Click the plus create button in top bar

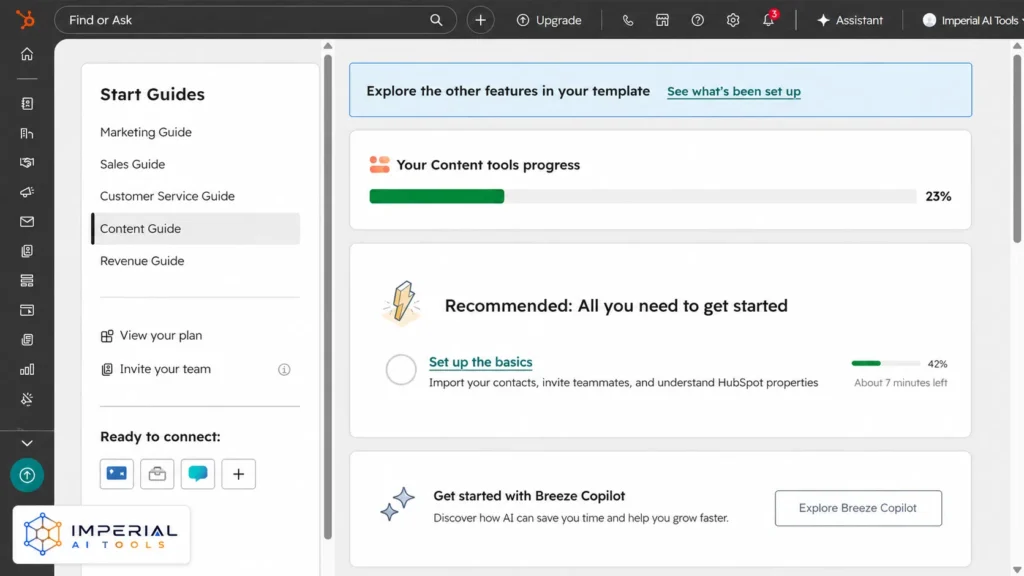pyautogui.click(x=480, y=20)
